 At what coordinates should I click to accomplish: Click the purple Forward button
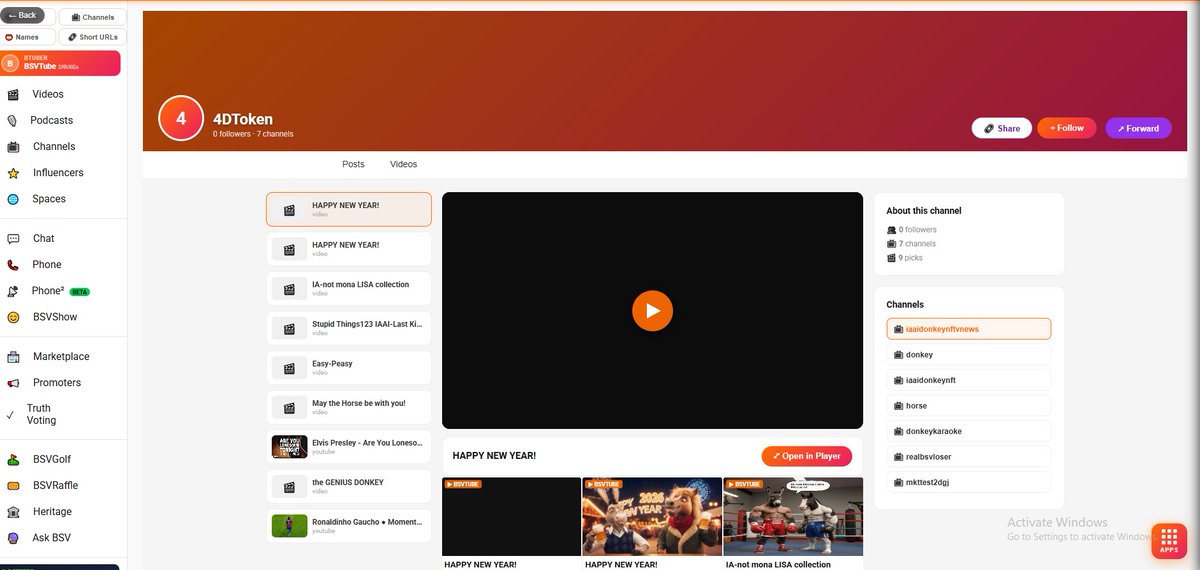1138,128
